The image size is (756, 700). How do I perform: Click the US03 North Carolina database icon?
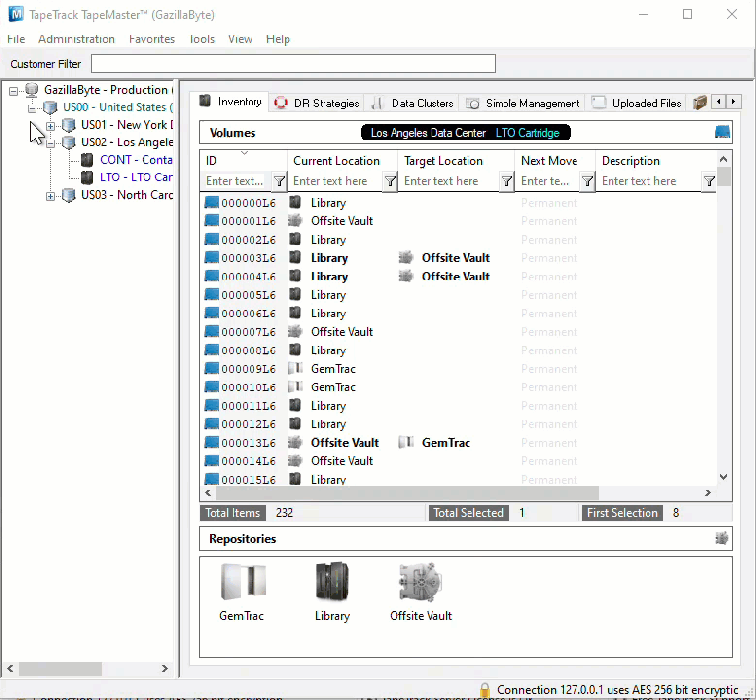[69, 195]
